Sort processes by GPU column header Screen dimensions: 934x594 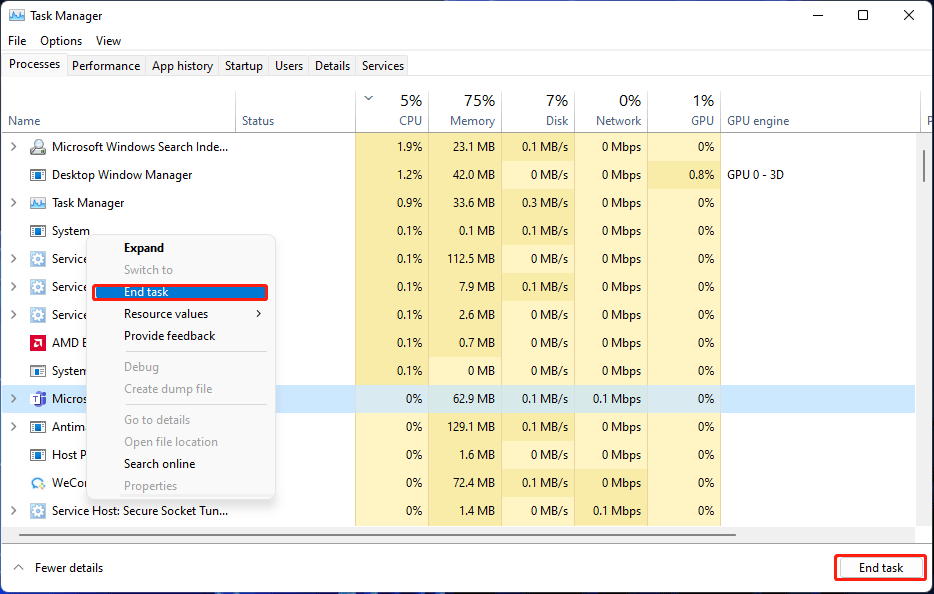click(x=684, y=110)
